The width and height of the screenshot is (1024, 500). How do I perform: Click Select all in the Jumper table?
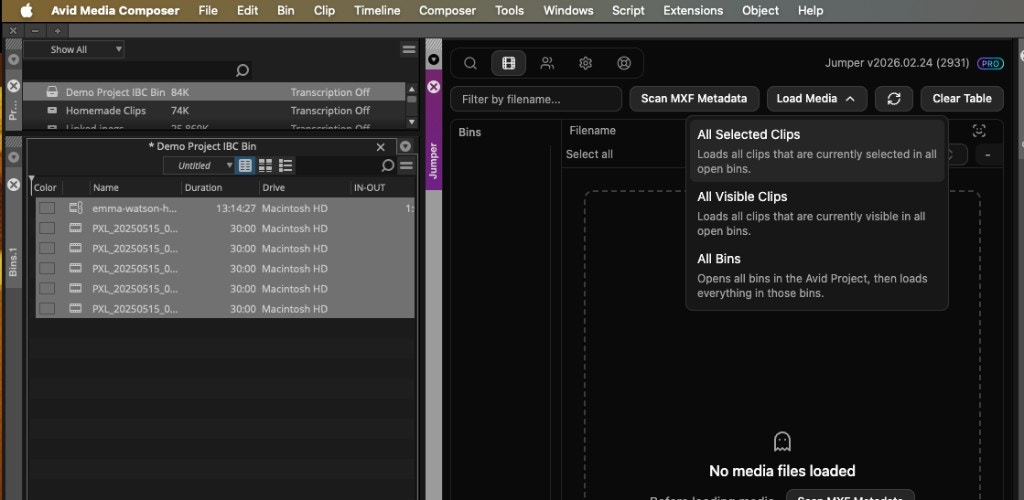[589, 154]
